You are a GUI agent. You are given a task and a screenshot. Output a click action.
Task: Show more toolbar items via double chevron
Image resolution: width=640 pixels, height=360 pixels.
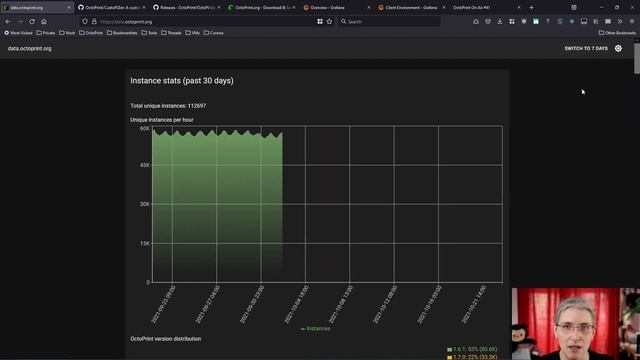point(620,22)
